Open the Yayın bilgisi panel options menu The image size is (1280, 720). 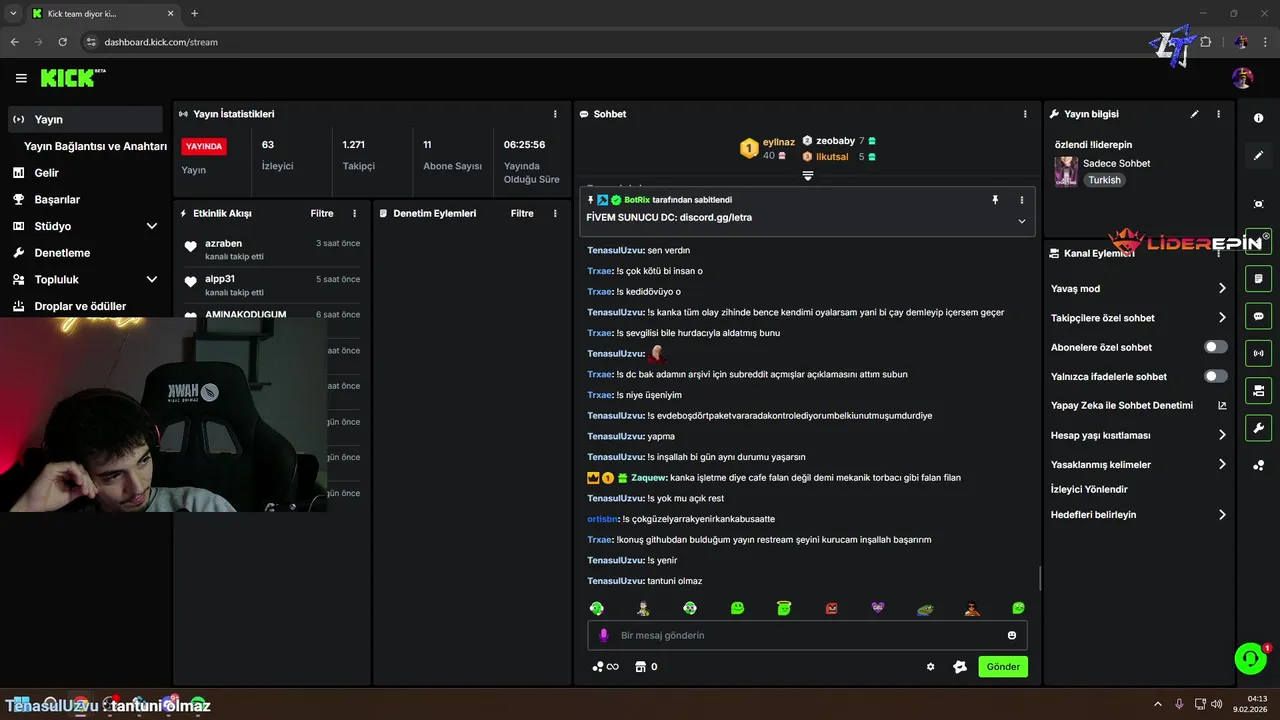pos(1218,114)
